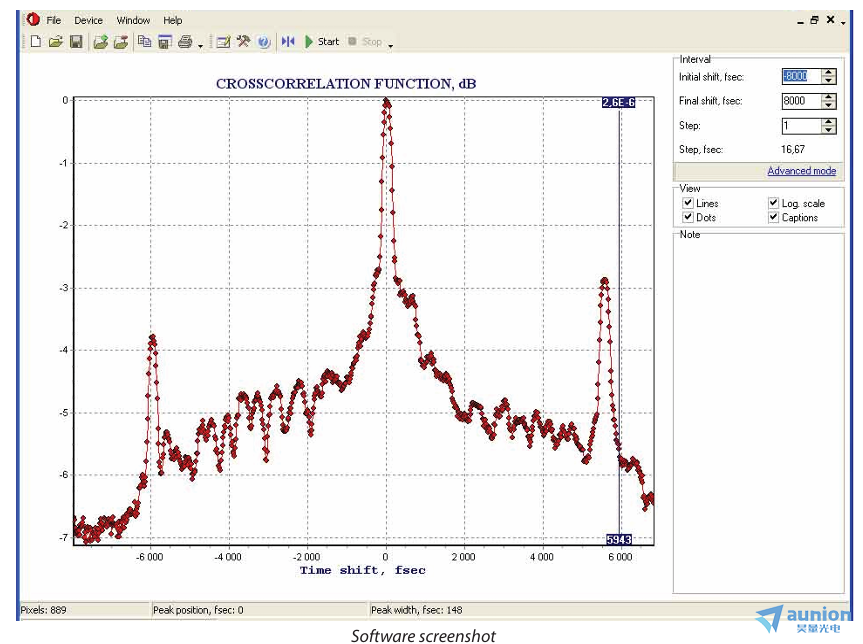Uncheck the Lines view checkbox
The width and height of the screenshot is (863, 644).
coord(688,204)
